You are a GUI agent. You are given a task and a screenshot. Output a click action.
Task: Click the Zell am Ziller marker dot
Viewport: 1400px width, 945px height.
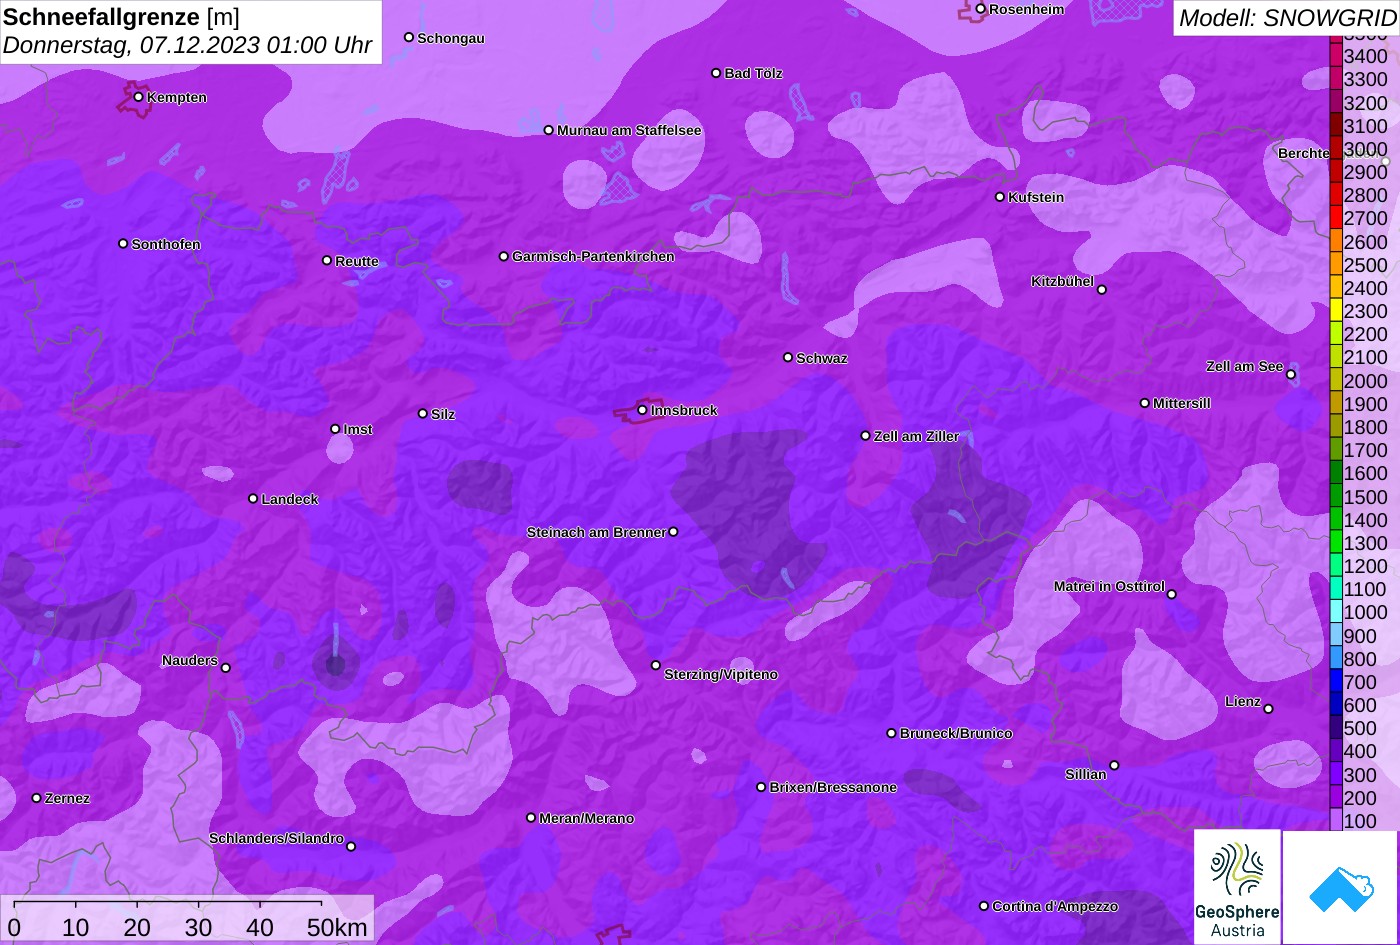point(866,436)
